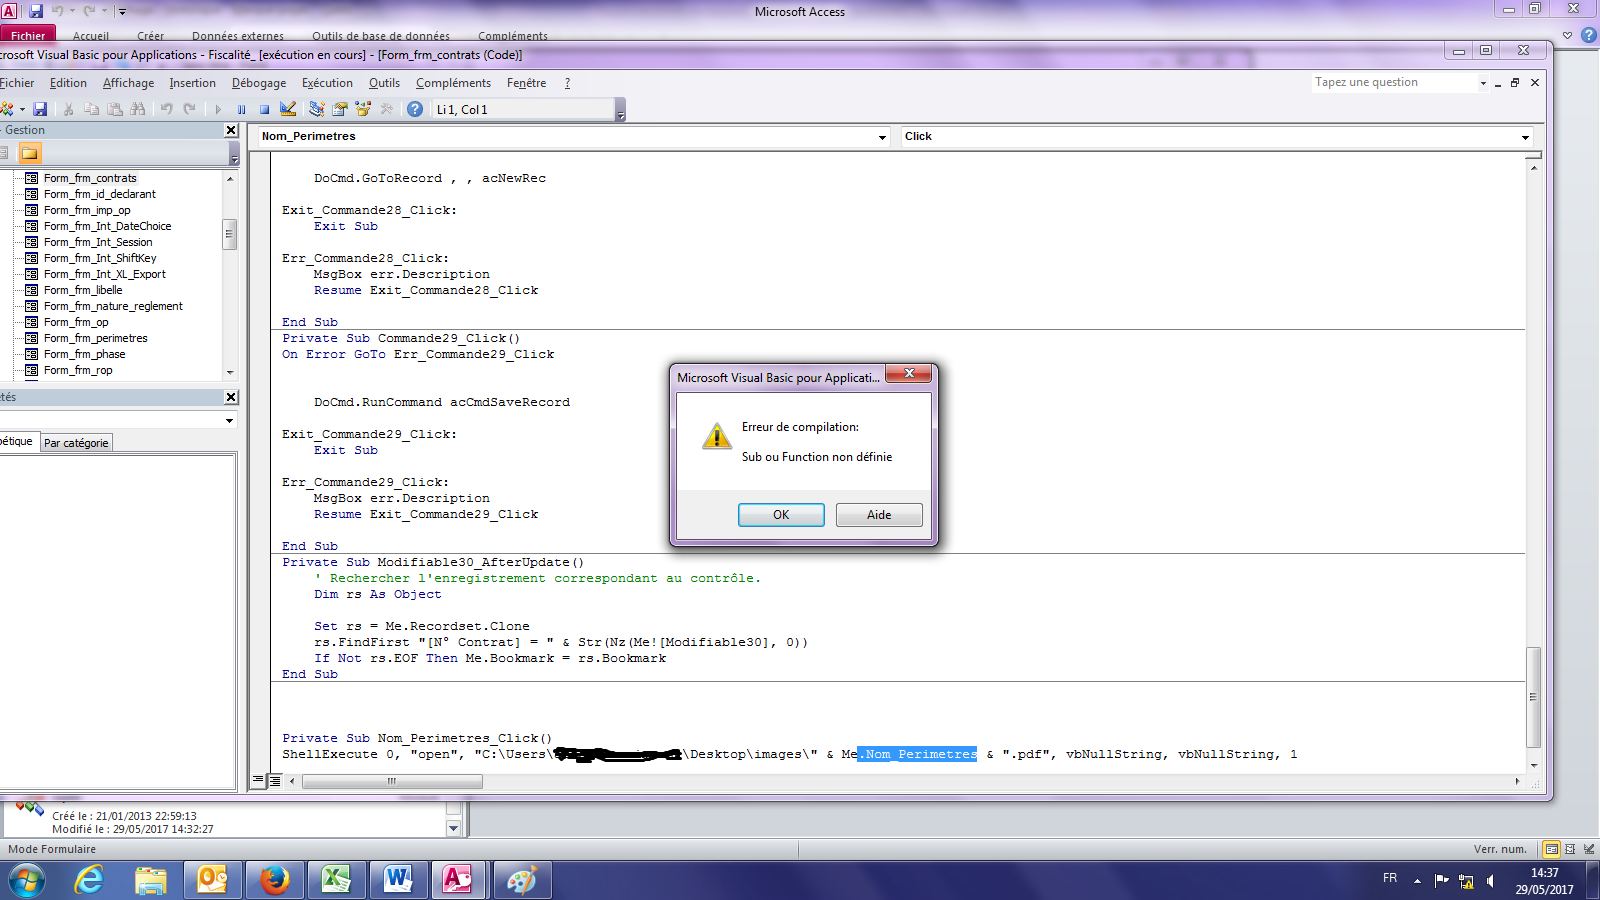Click the Copy toolbar icon
This screenshot has width=1600, height=900.
(92, 109)
